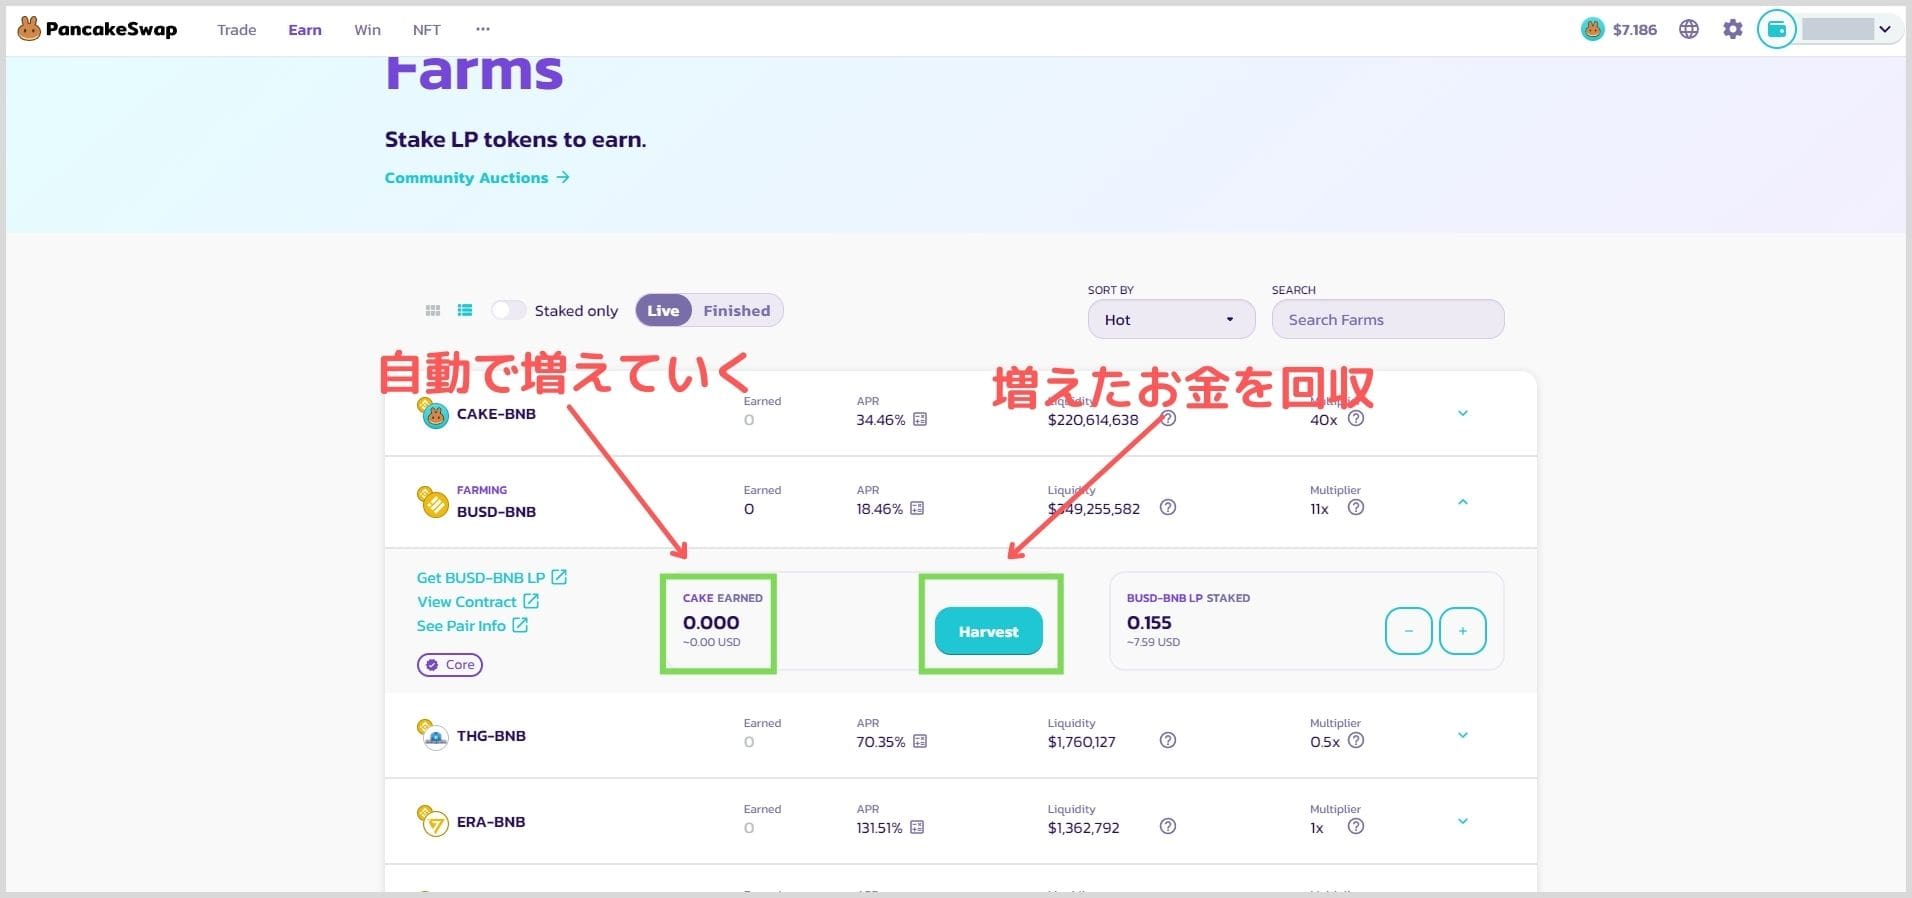Open the Trade menu
1912x898 pixels.
(236, 30)
